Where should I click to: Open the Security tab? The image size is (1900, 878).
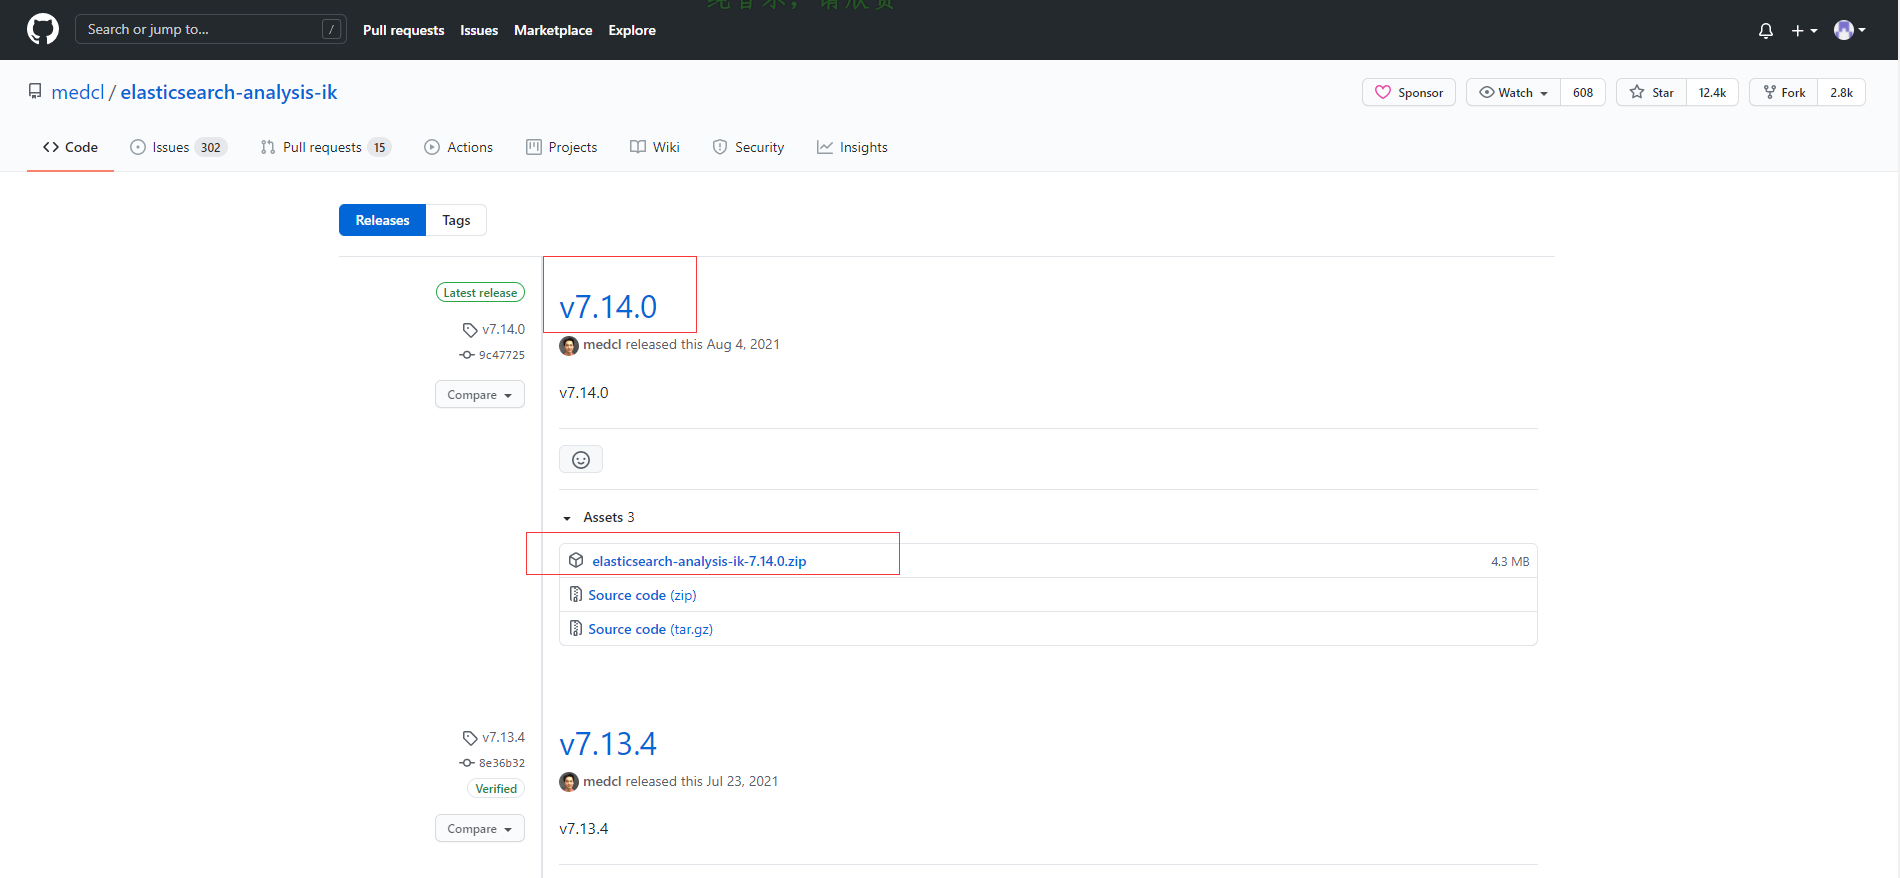(748, 147)
